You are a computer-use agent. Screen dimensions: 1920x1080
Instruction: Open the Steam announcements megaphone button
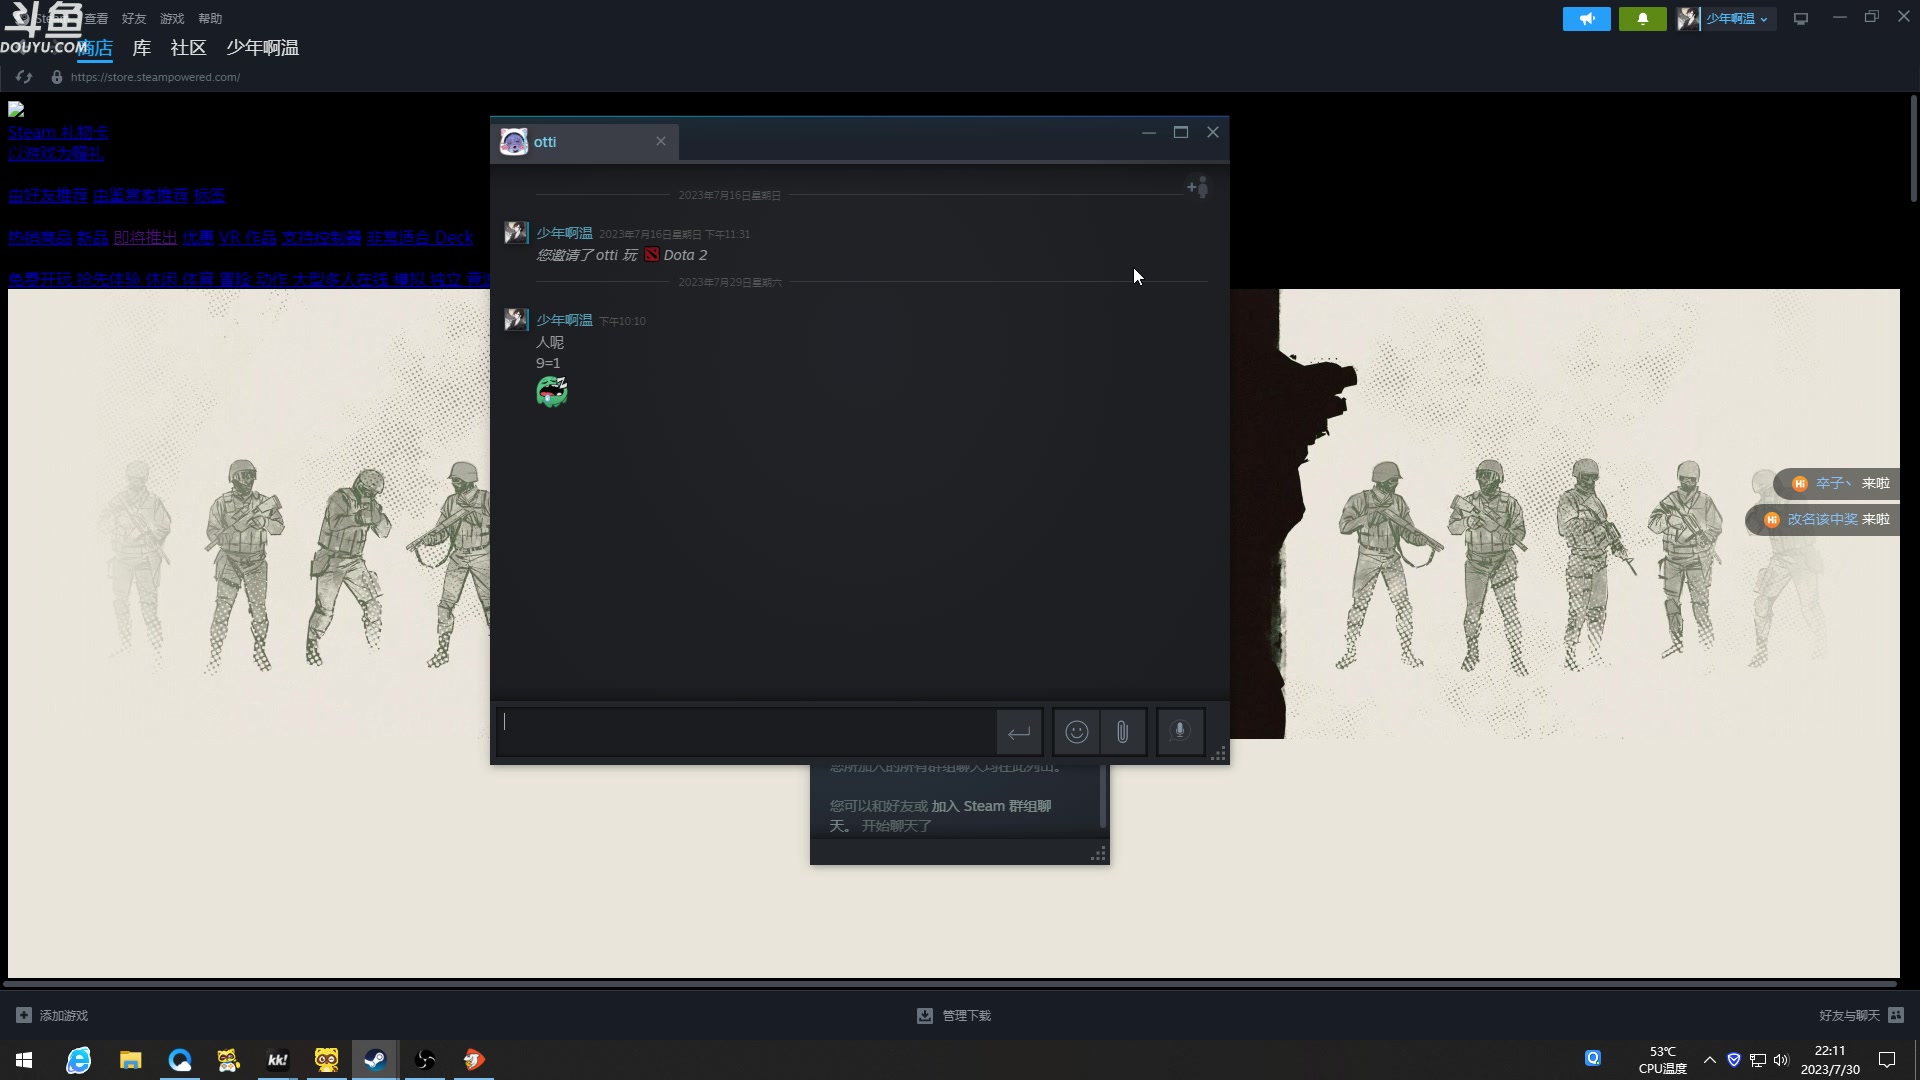1586,19
